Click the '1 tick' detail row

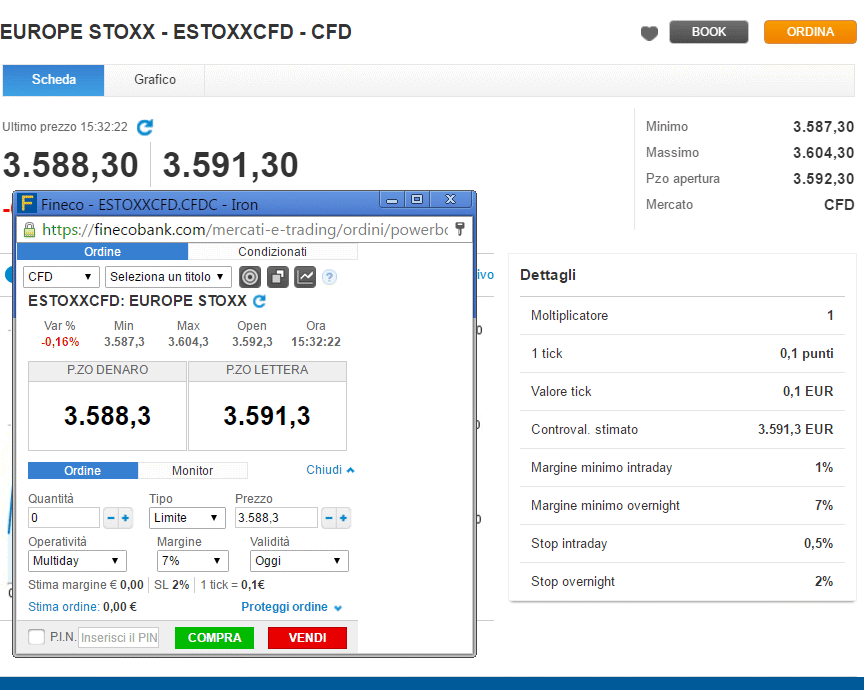pyautogui.click(x=682, y=353)
